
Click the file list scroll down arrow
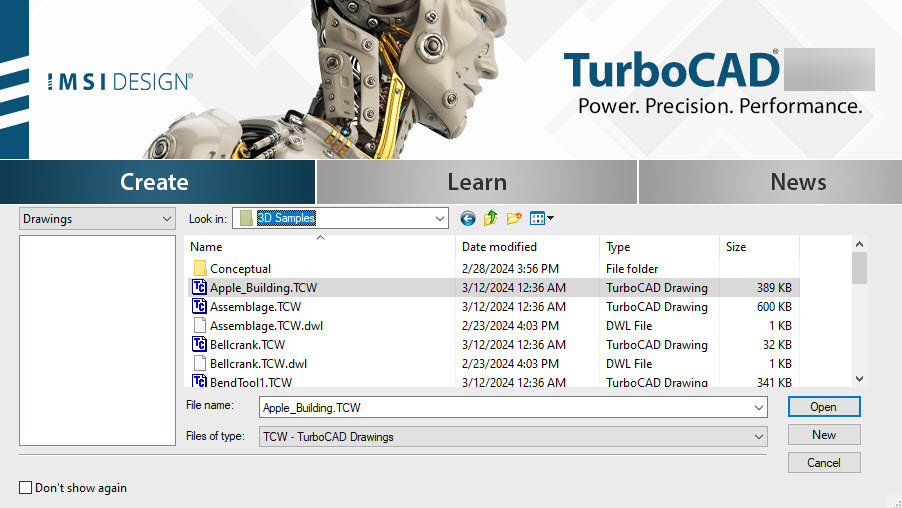[x=859, y=379]
